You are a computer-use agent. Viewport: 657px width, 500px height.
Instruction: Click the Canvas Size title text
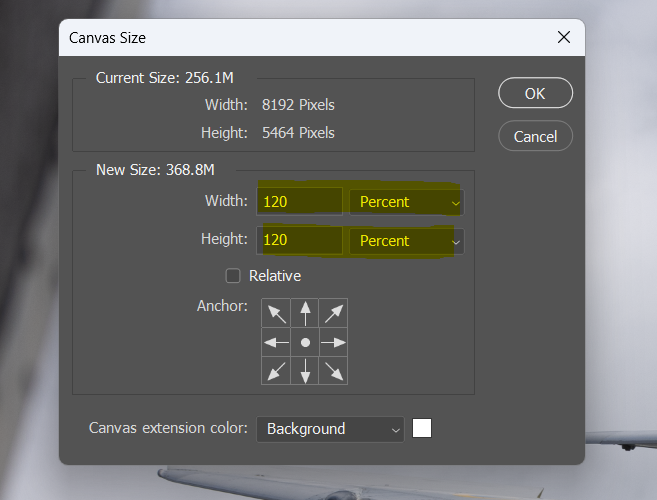click(107, 38)
